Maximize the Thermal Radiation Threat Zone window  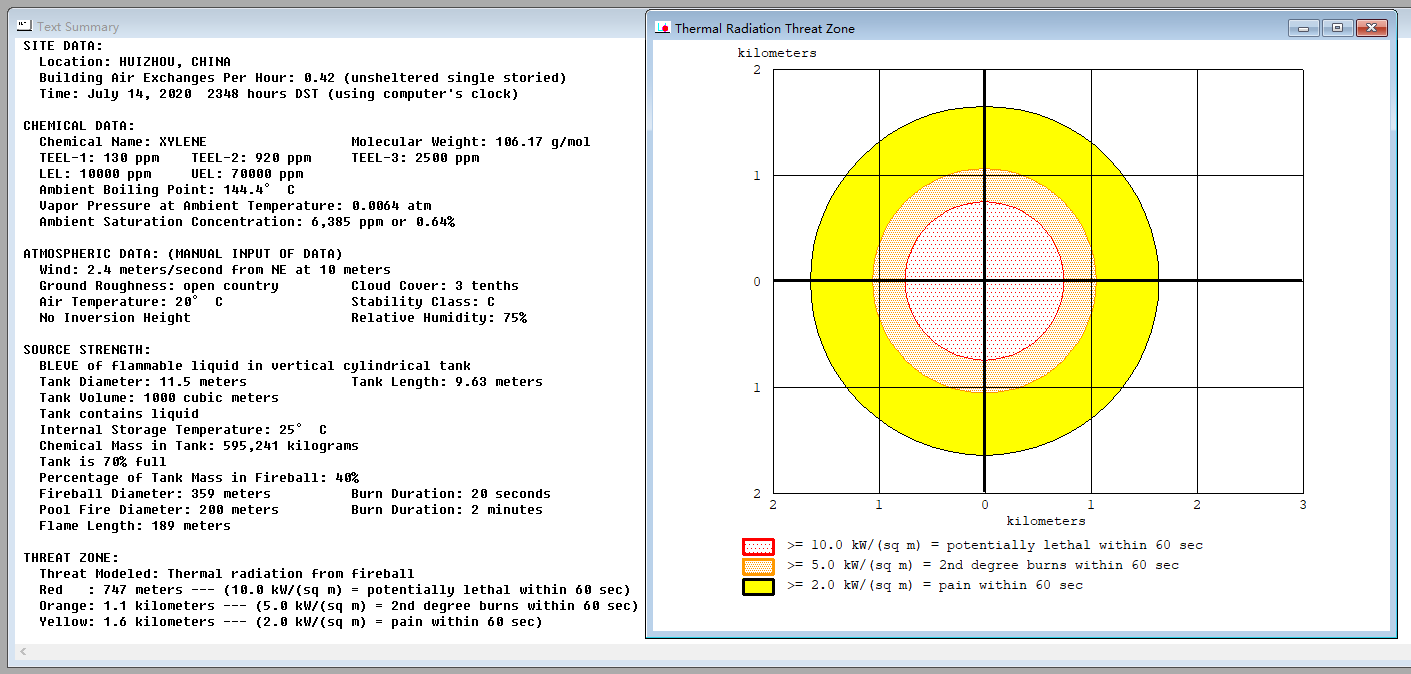tap(1337, 28)
